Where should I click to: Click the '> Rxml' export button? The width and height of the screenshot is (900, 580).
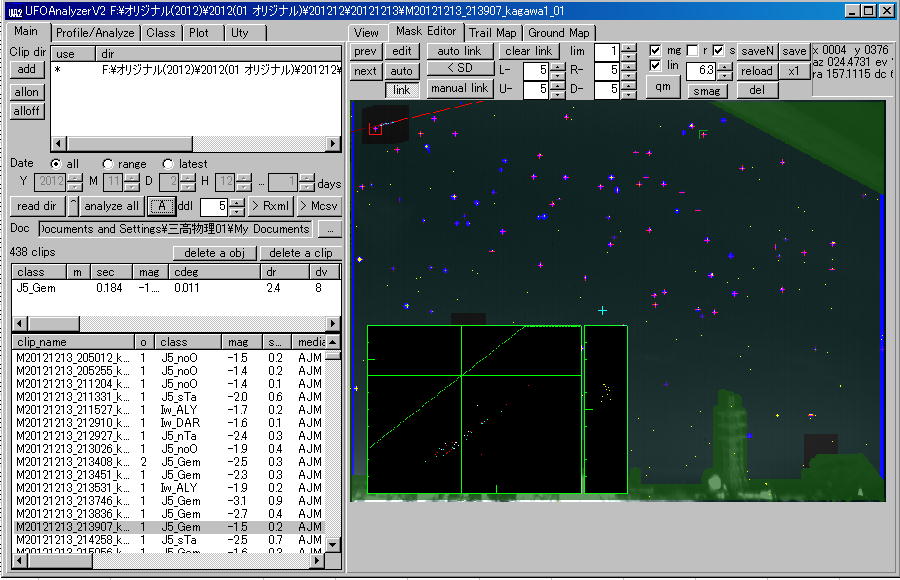tap(270, 206)
